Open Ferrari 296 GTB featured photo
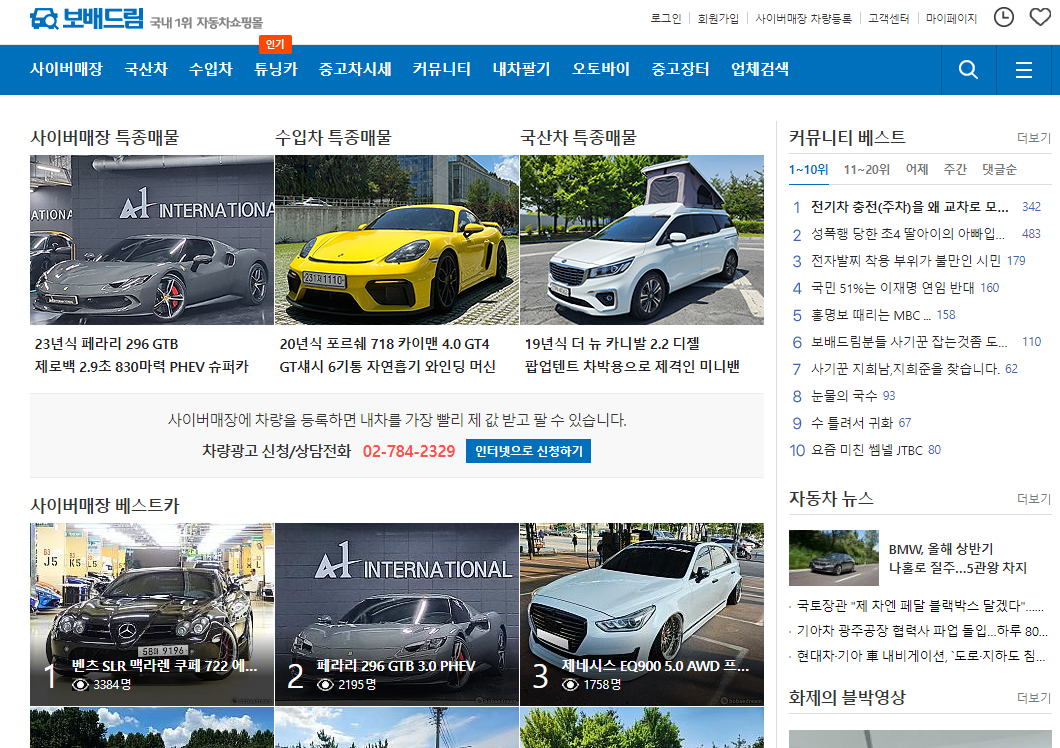Screen dimensions: 1060x748 coord(152,240)
